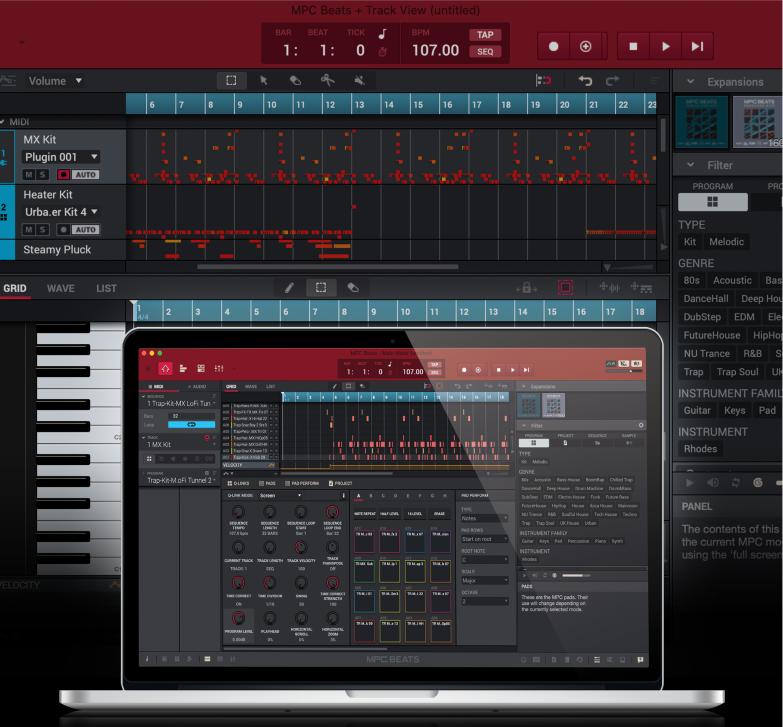
Task: Select the Steamy Pluck track
Action: tap(57, 250)
